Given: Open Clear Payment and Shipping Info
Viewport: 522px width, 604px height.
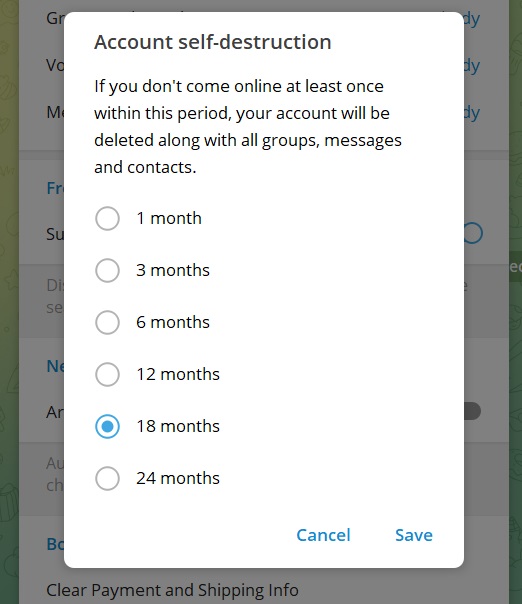Looking at the screenshot, I should click(x=172, y=590).
